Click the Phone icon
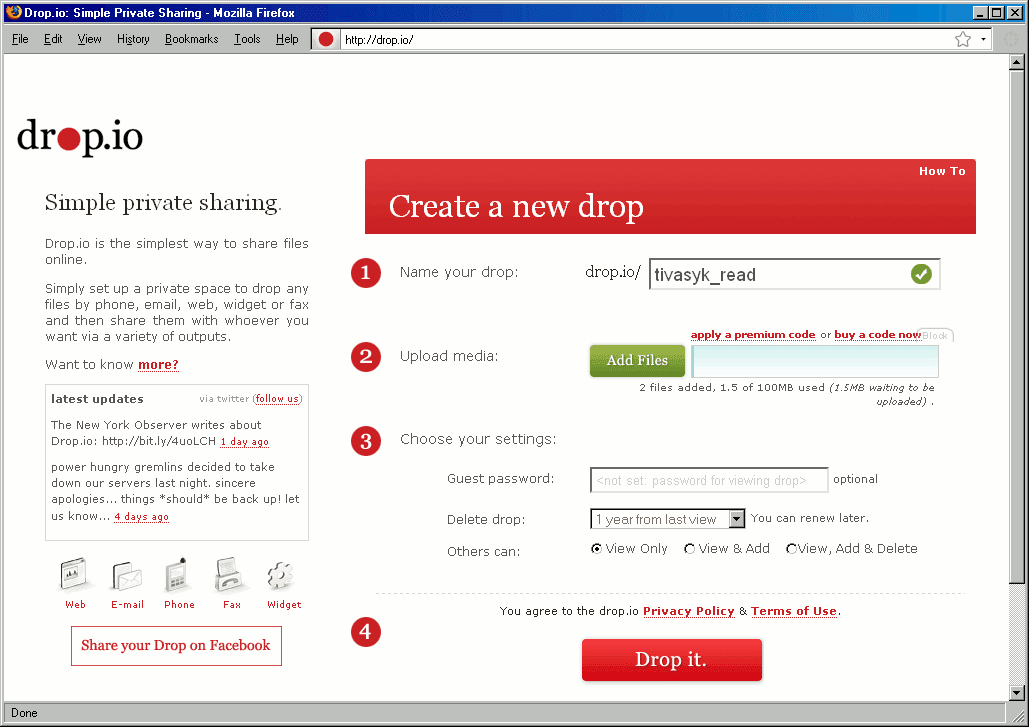 pos(177,575)
